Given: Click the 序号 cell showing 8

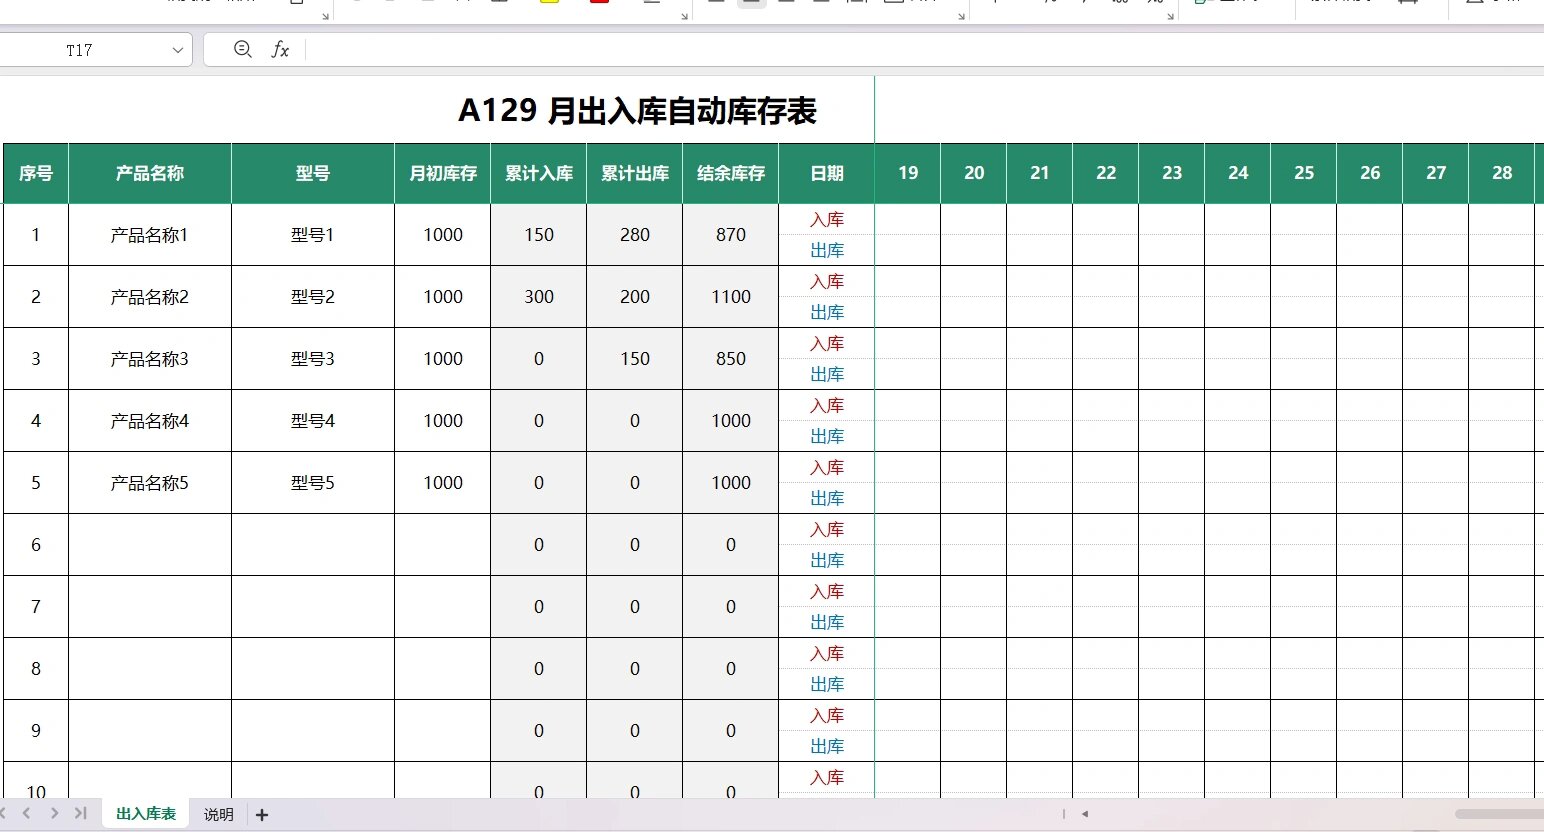Looking at the screenshot, I should click(36, 669).
